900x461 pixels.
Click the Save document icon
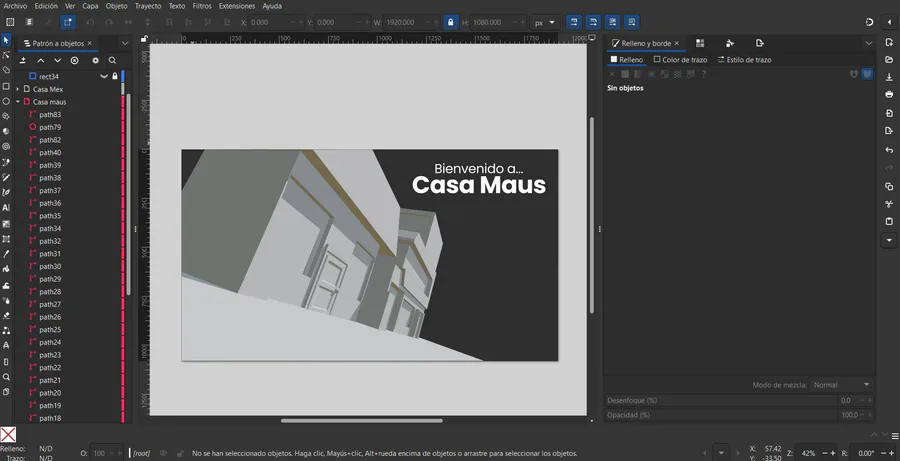(889, 77)
